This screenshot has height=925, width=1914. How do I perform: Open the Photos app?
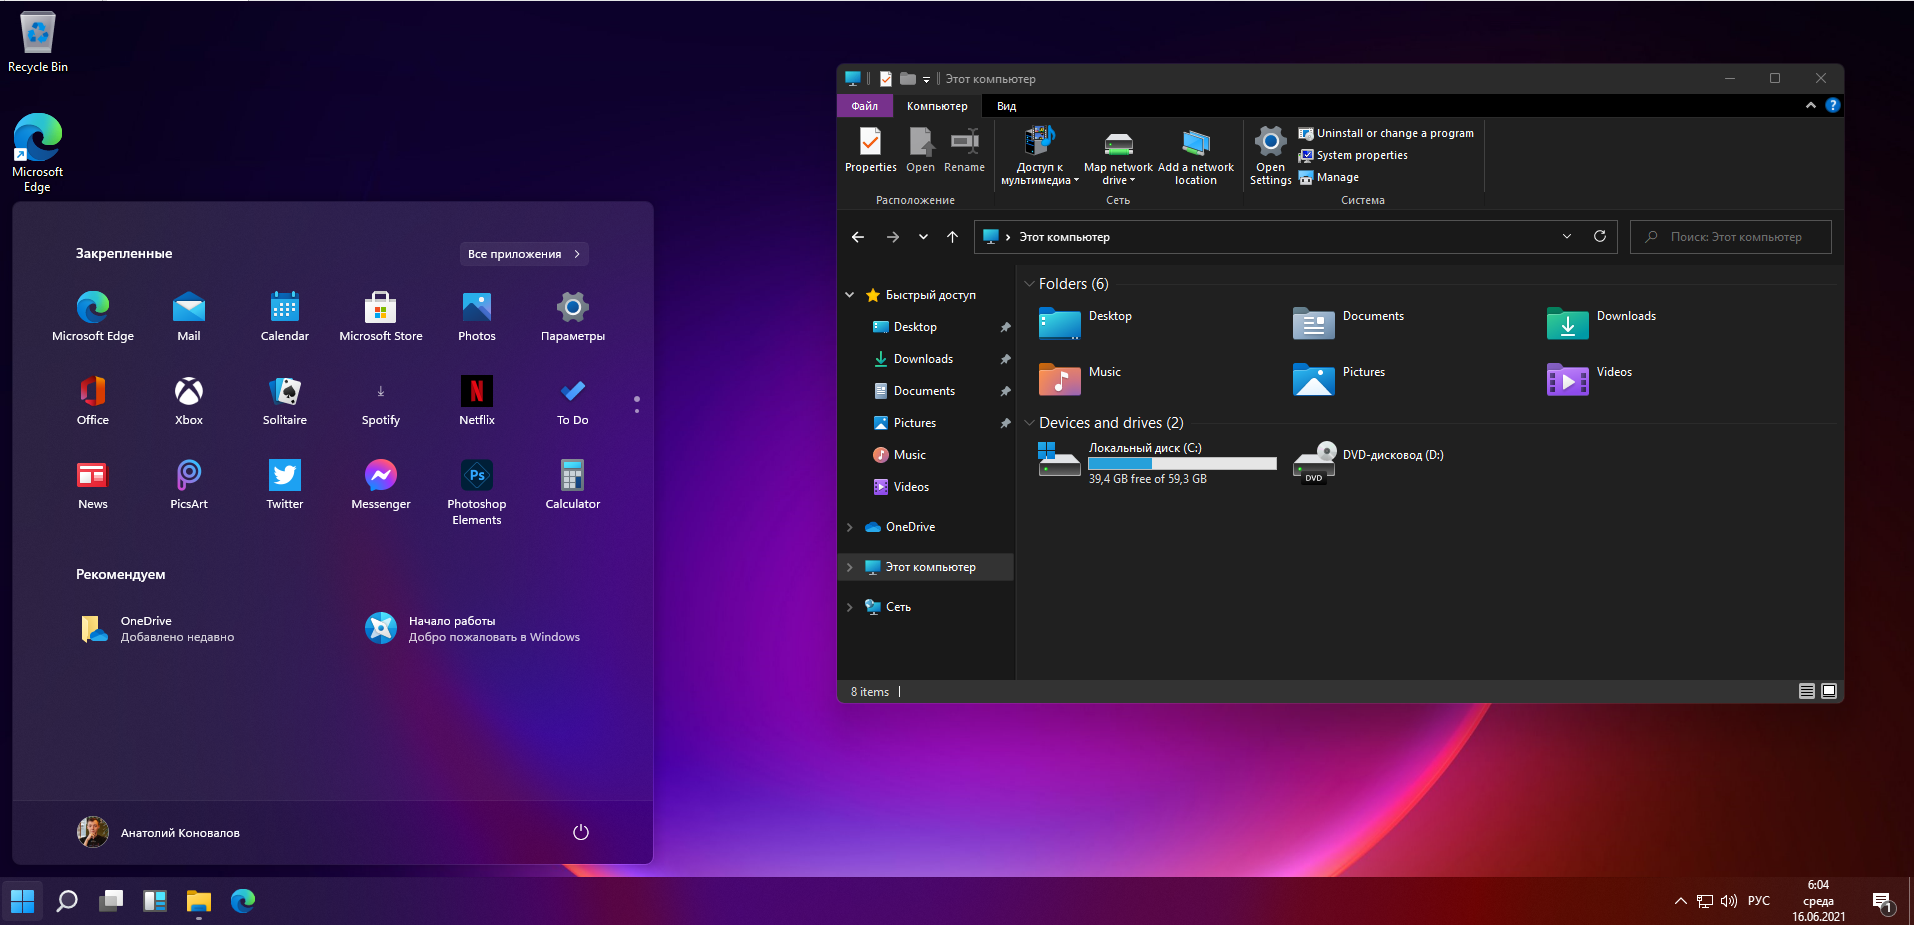point(477,316)
